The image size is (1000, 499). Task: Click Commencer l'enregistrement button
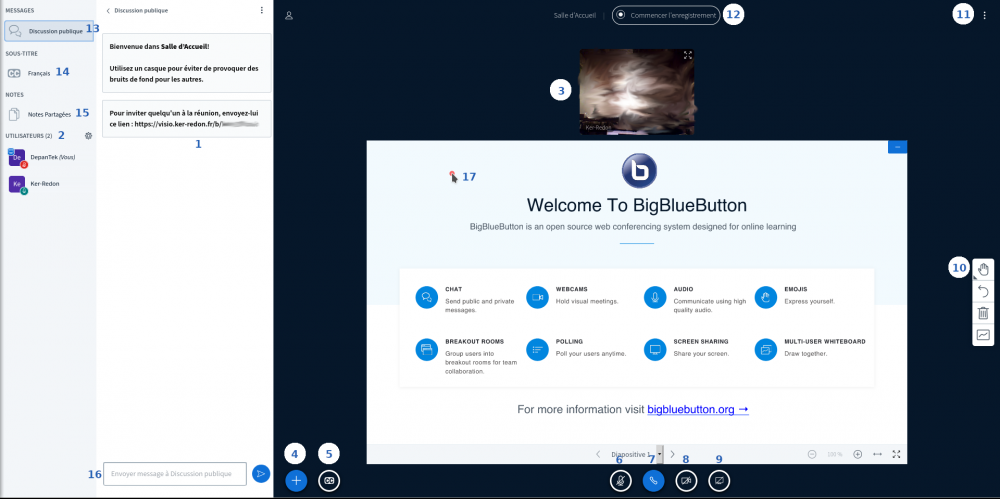[665, 15]
